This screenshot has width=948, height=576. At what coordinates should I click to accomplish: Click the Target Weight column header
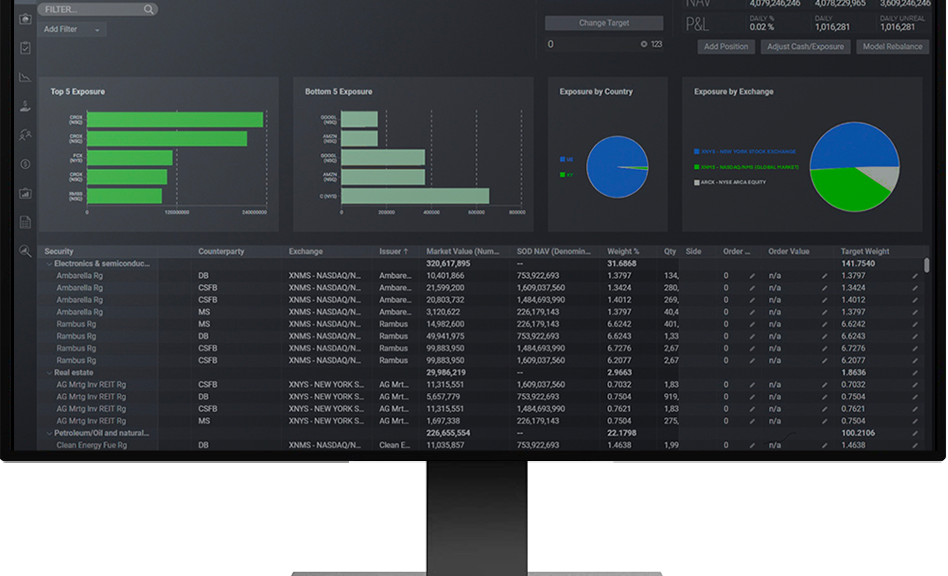coord(865,251)
